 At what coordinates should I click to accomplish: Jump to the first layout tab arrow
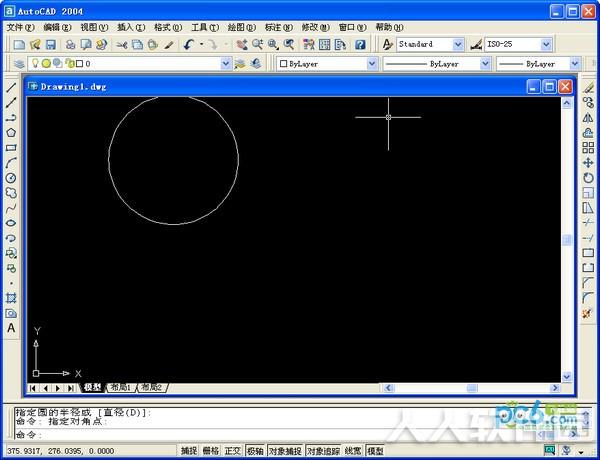click(x=33, y=388)
